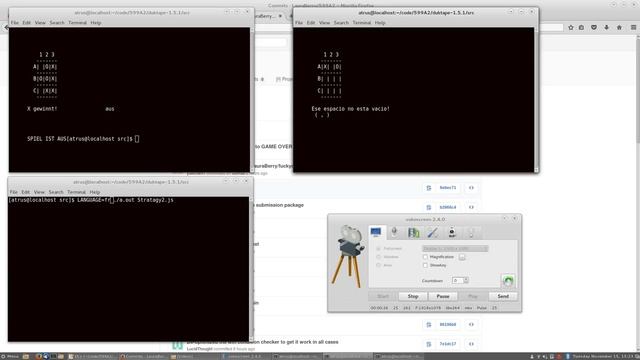Browse code icon for commit 8619668
This screenshot has width=640, height=360.
471,324
